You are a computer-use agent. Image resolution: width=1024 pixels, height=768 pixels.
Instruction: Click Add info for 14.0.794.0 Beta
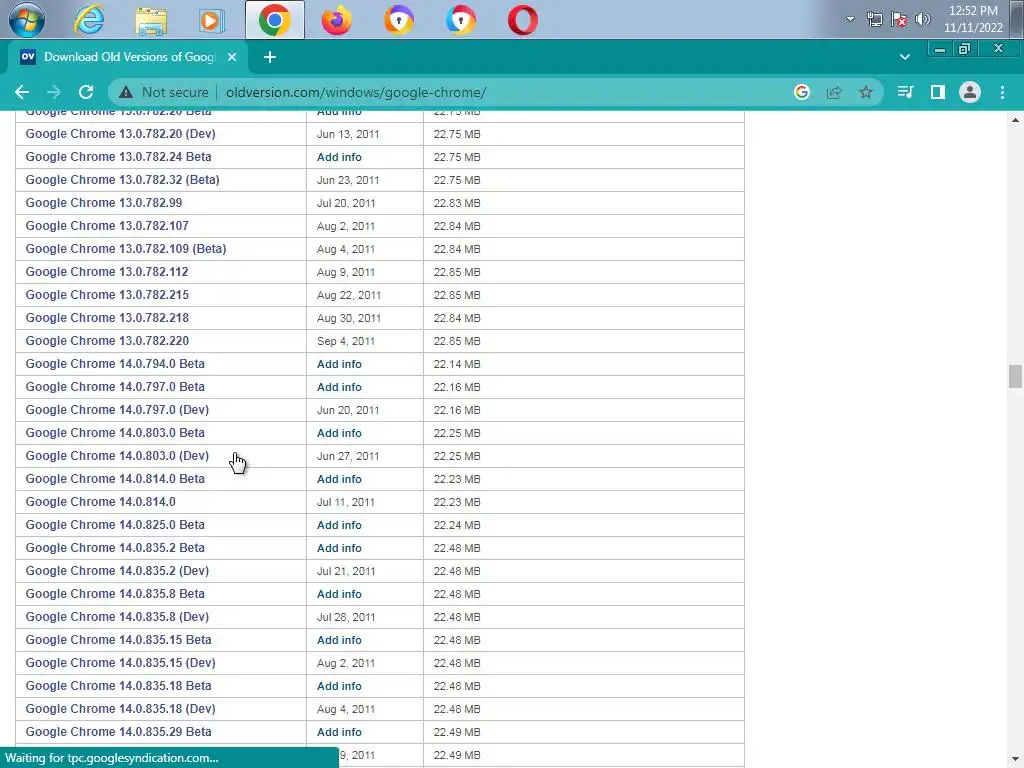coord(339,364)
